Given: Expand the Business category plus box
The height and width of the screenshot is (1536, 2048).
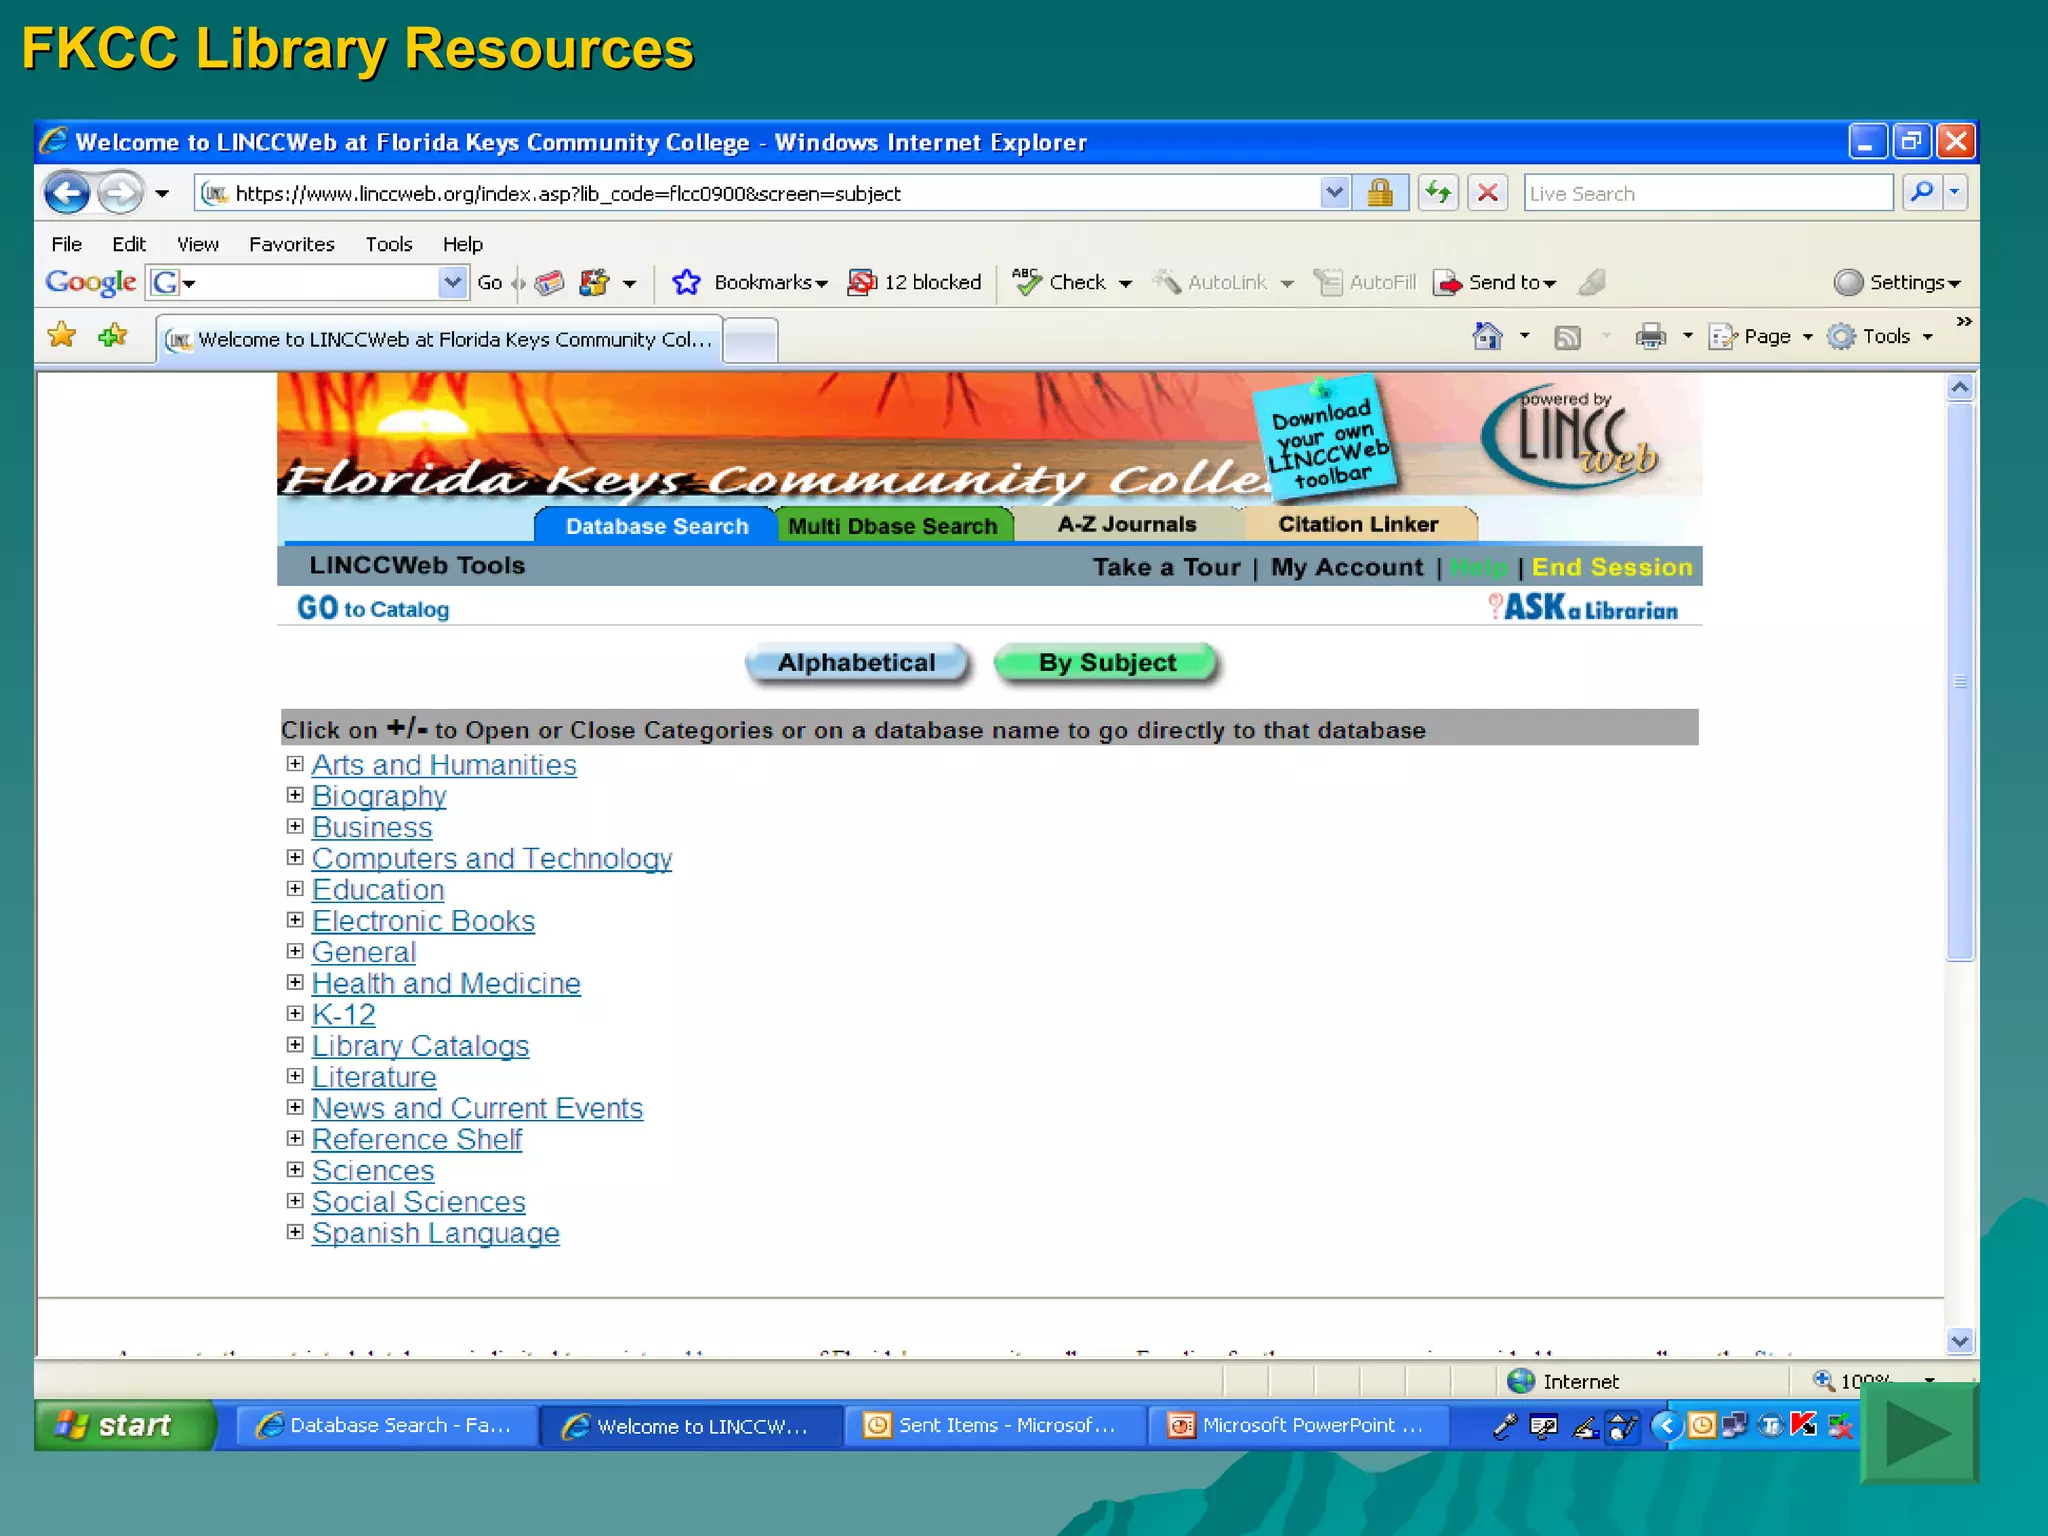Looking at the screenshot, I should coord(295,826).
